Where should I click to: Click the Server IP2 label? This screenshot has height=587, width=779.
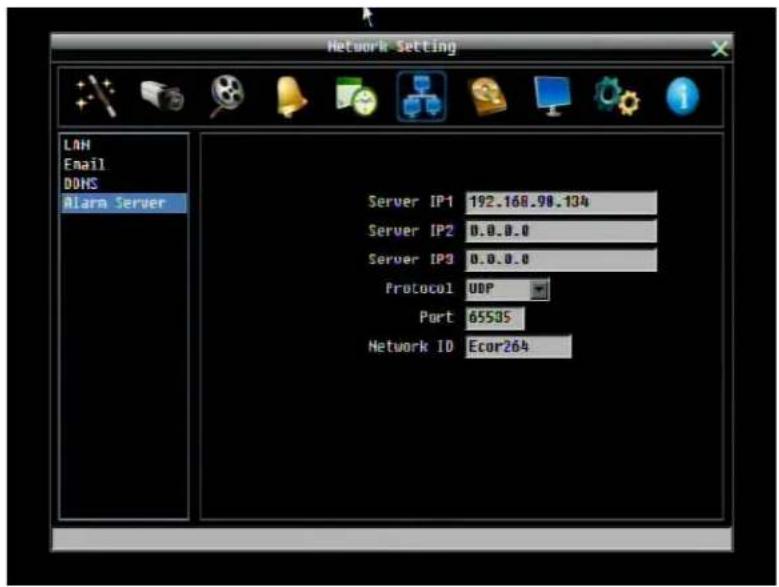(x=410, y=230)
